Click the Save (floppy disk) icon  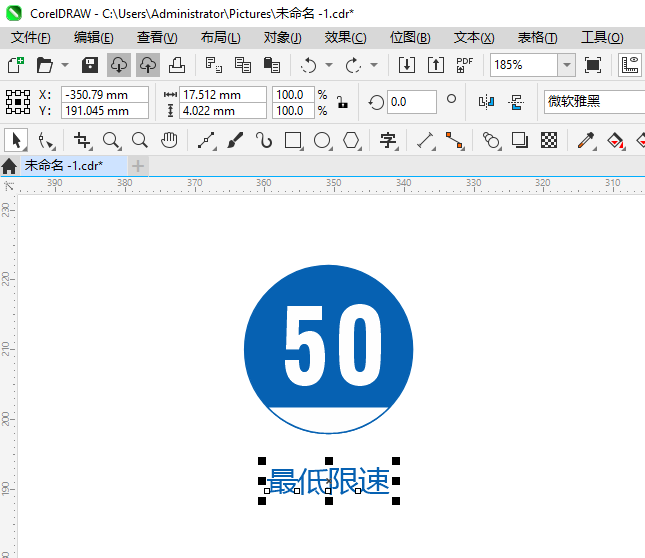click(x=89, y=65)
